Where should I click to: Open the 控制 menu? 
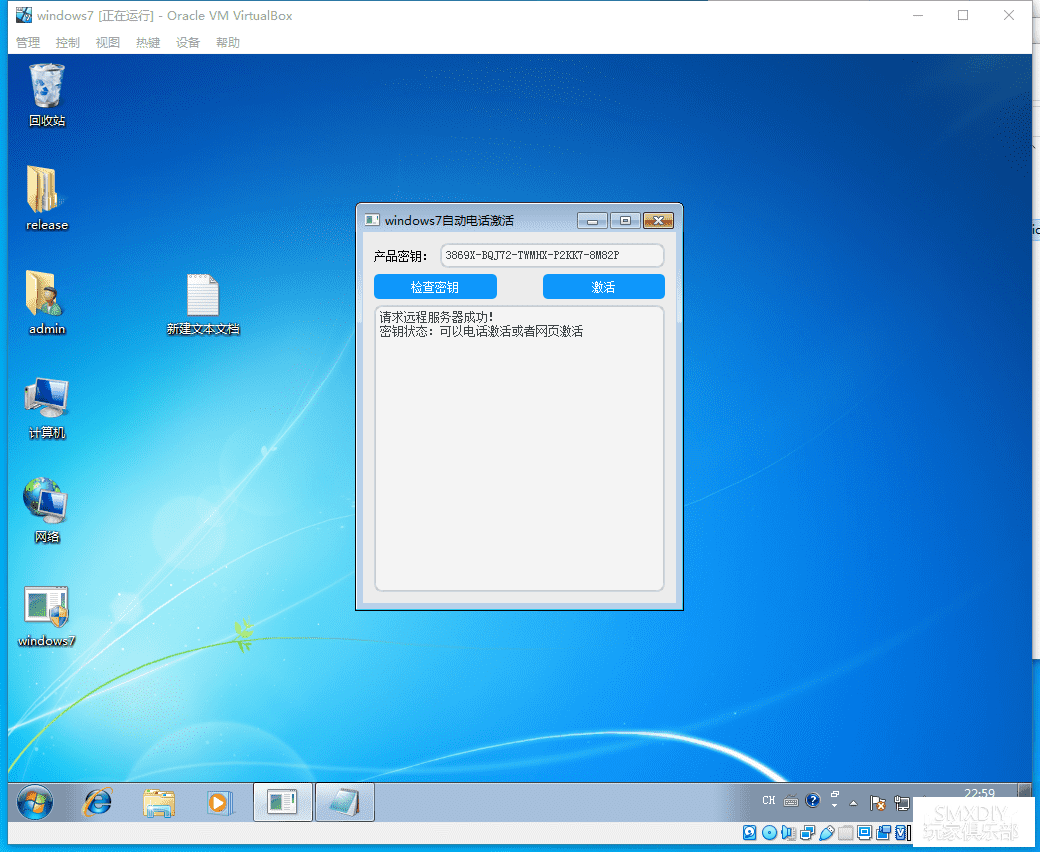[68, 42]
